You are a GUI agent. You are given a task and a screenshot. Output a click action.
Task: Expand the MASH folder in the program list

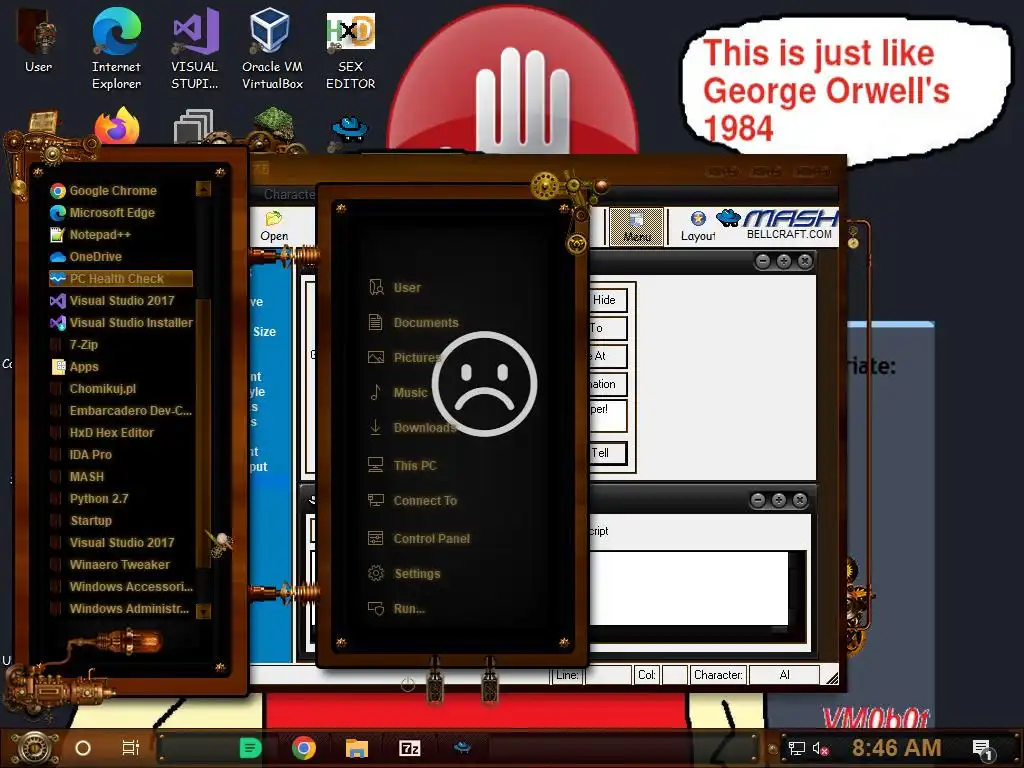(x=121, y=477)
